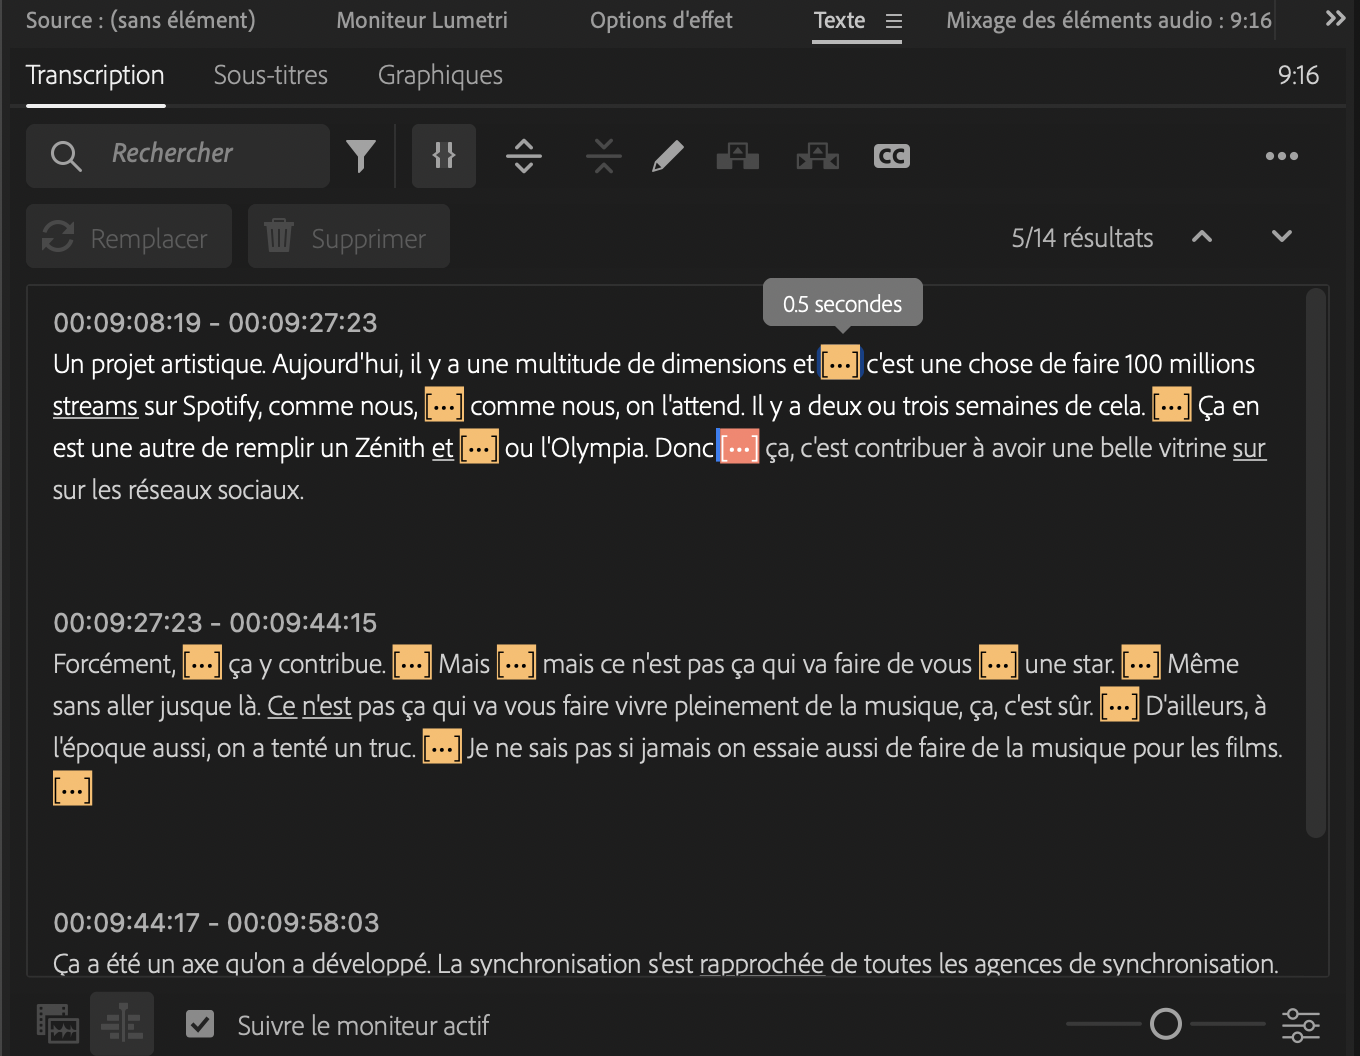Open the transcript options ellipsis menu

click(x=1282, y=156)
